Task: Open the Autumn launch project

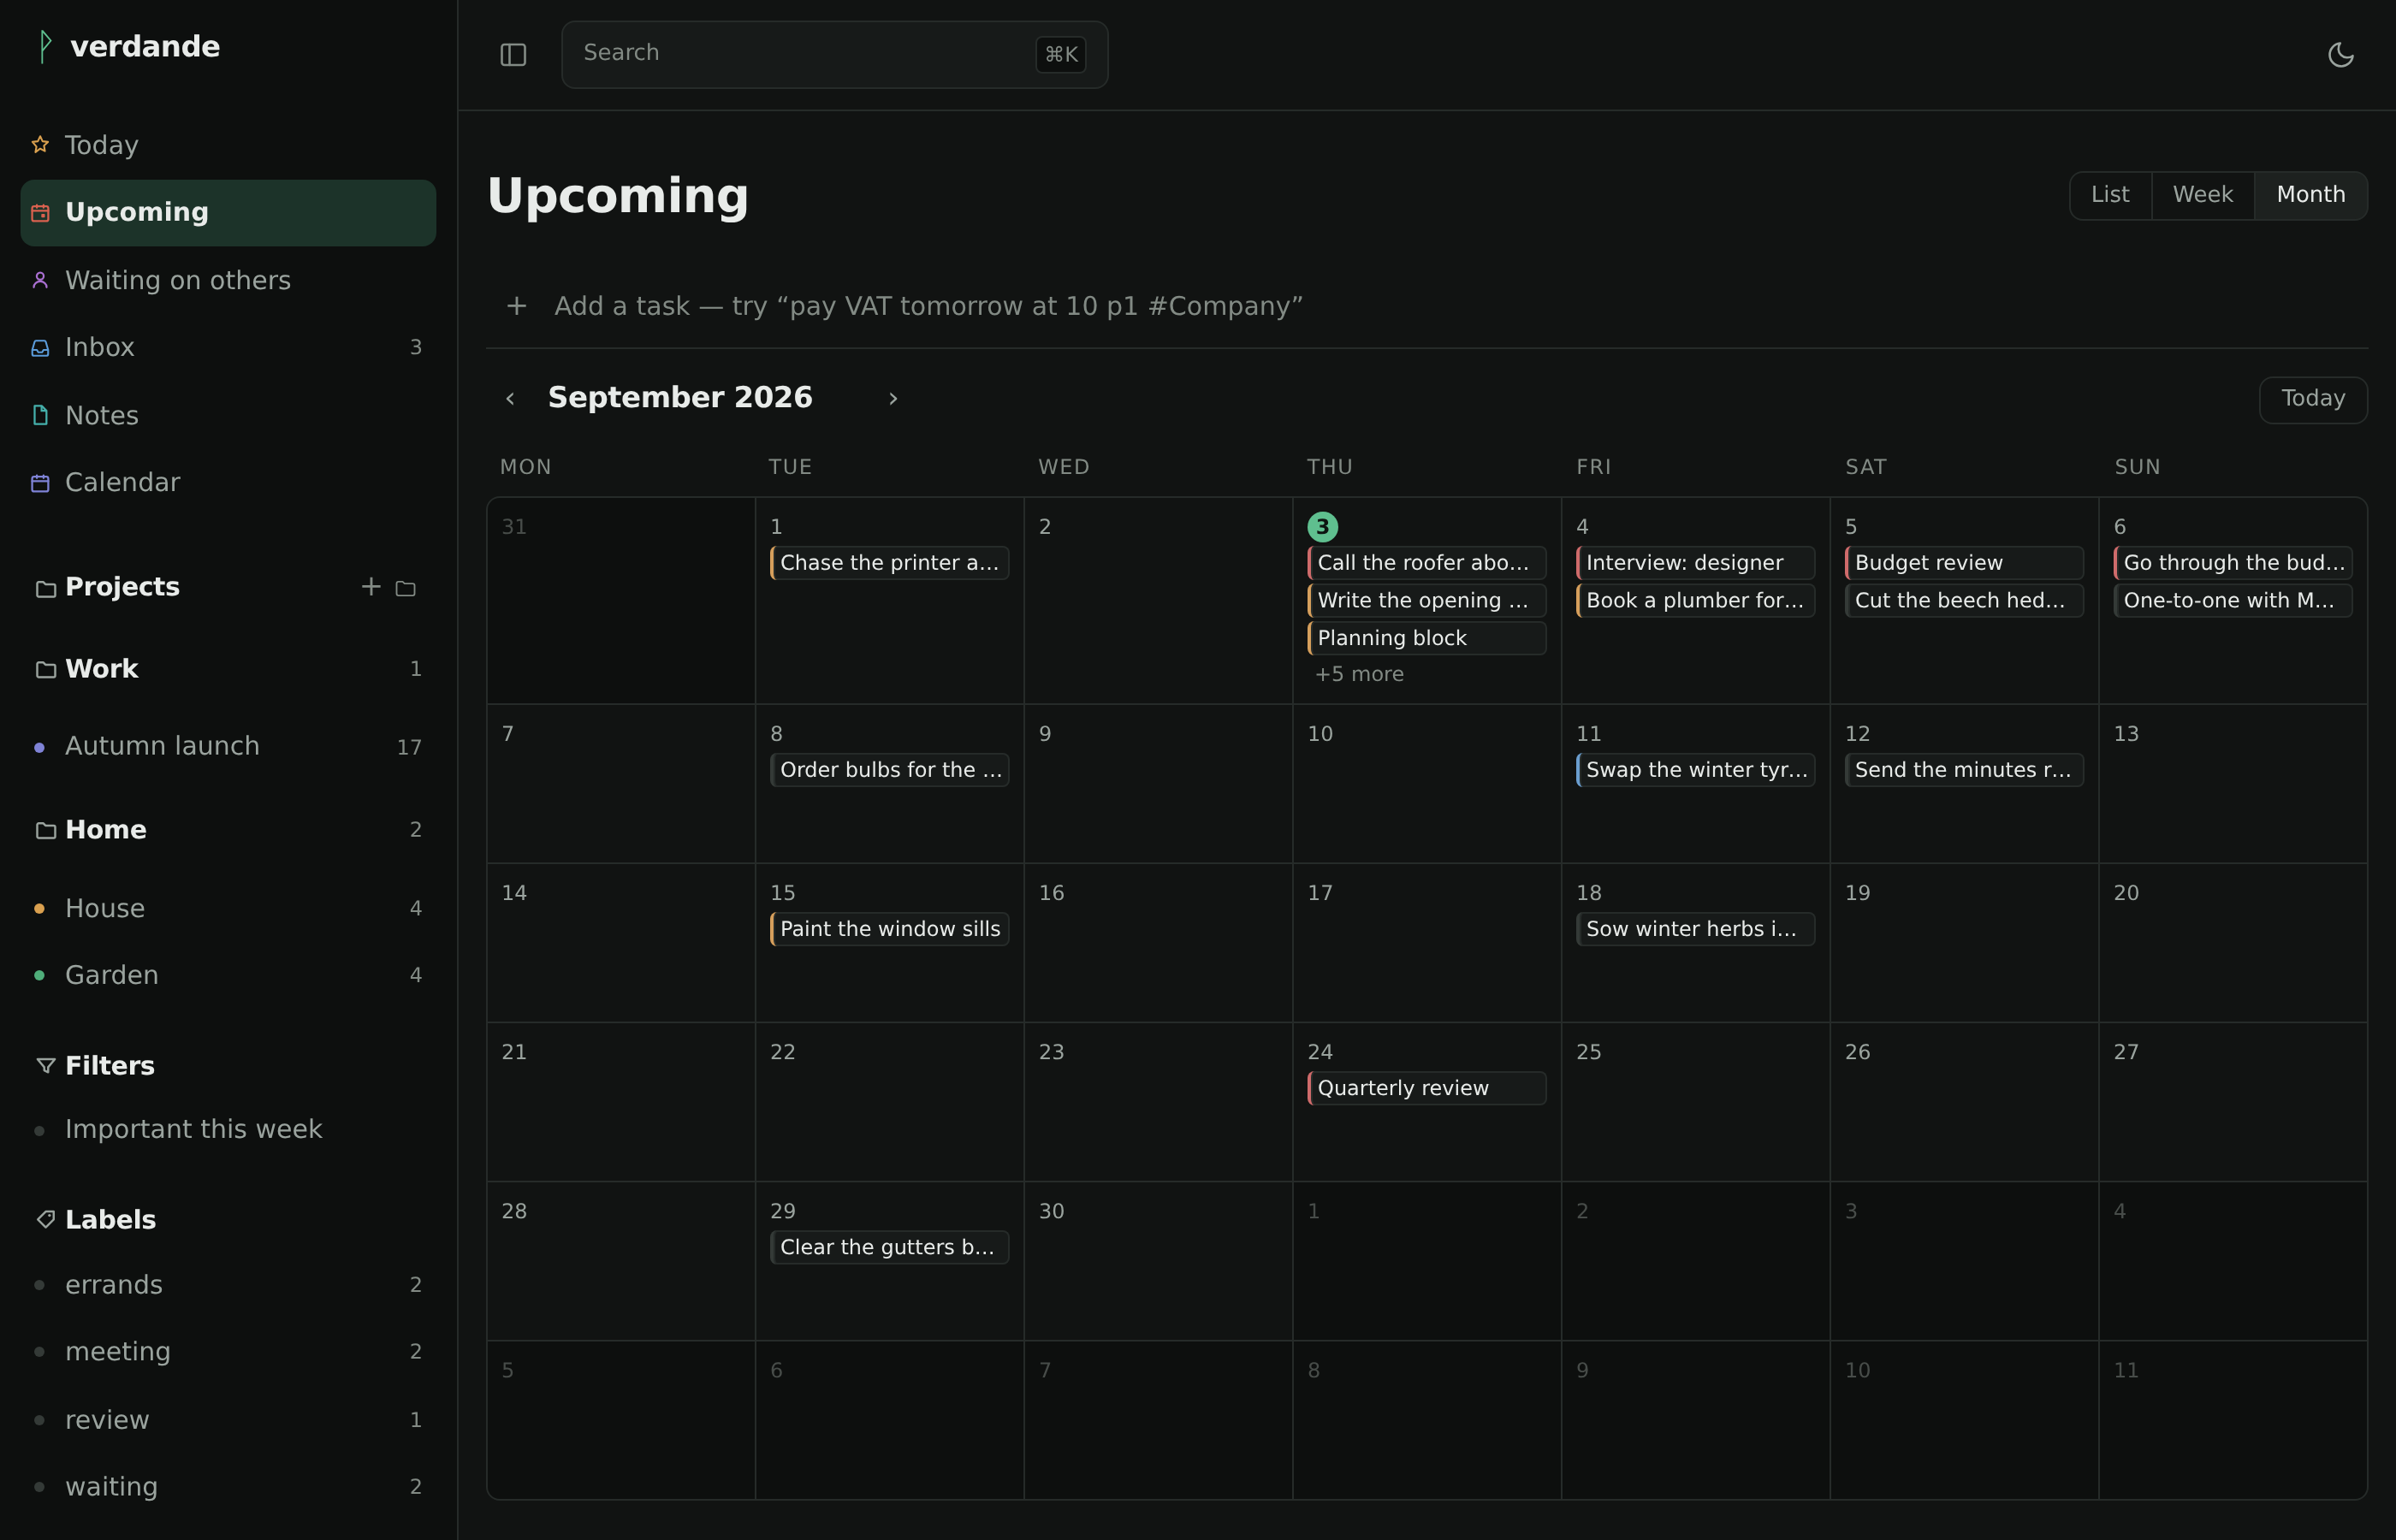Action: click(228, 746)
